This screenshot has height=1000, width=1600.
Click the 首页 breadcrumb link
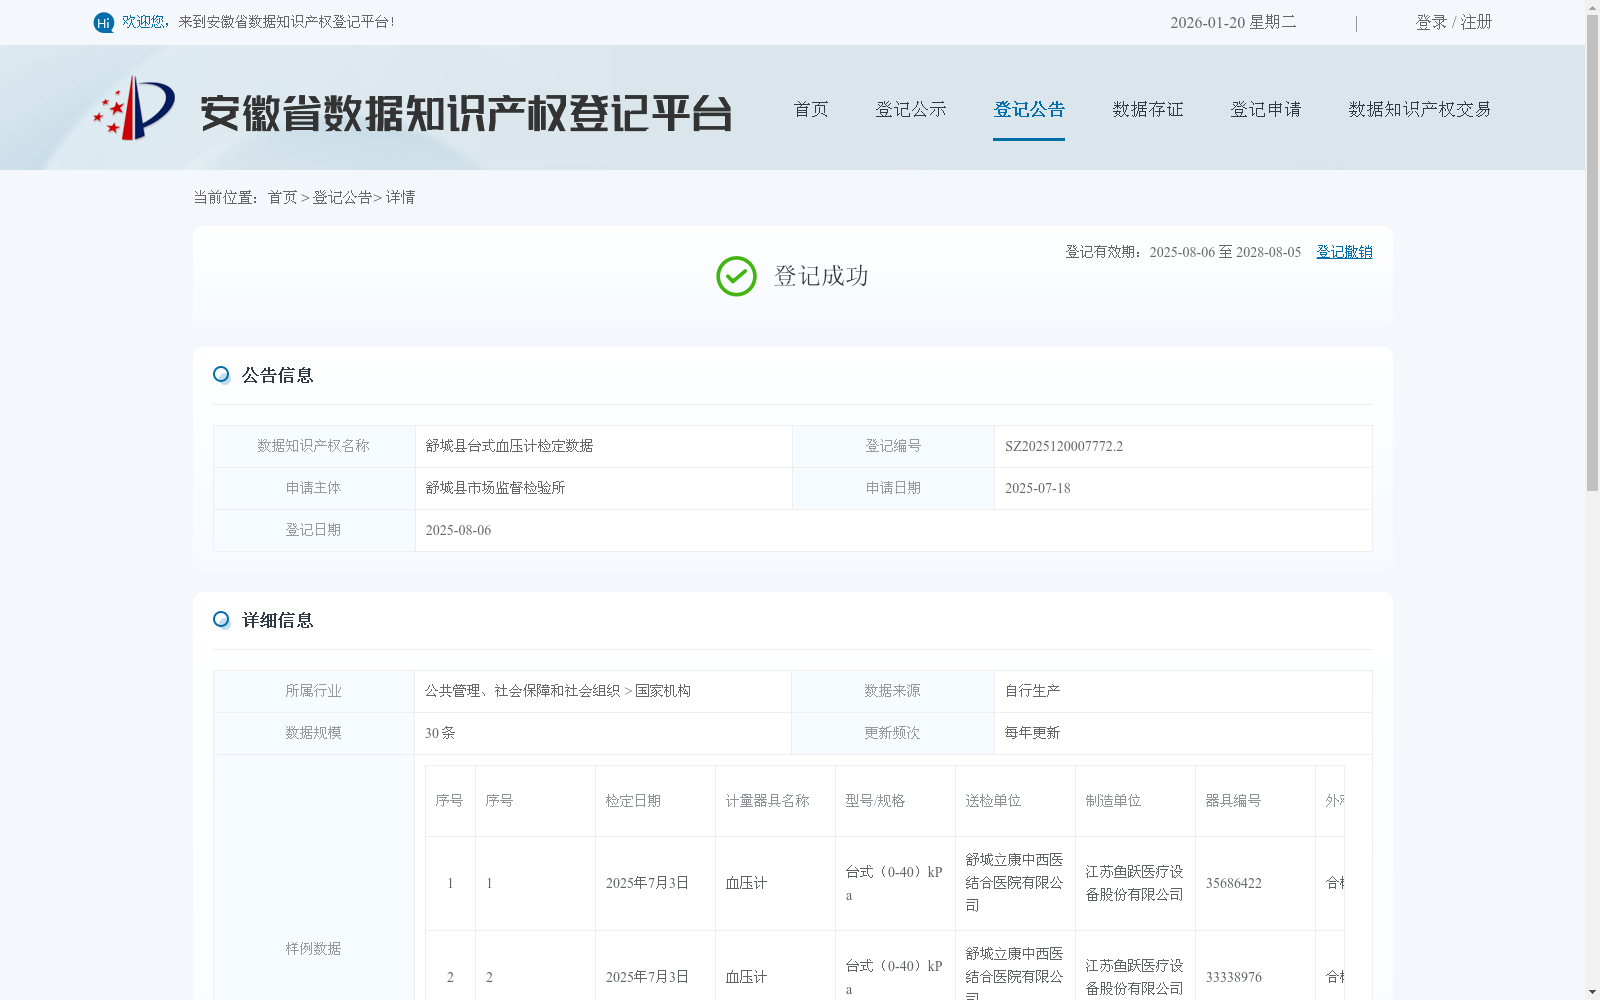(282, 197)
